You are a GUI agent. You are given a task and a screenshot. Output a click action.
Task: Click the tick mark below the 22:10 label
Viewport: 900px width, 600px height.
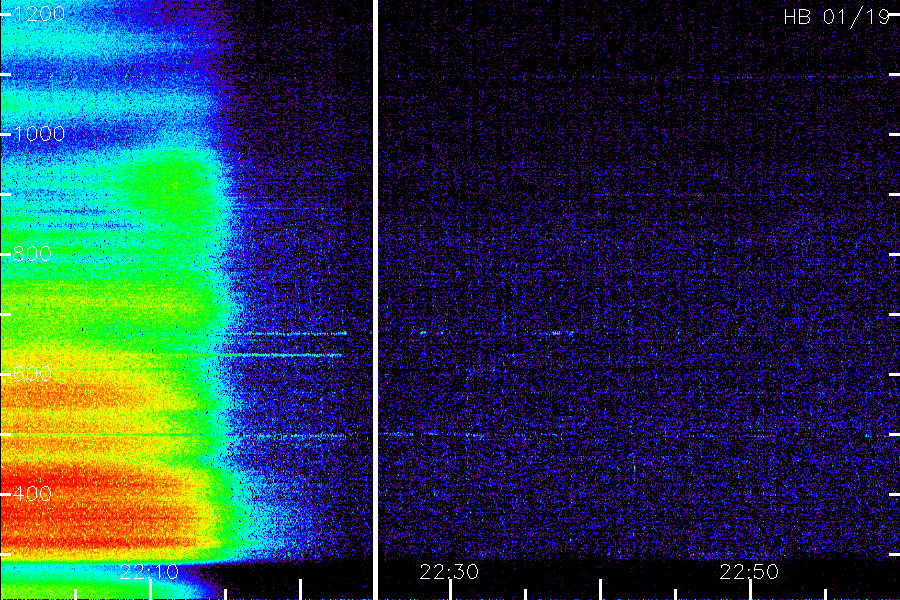click(x=150, y=590)
